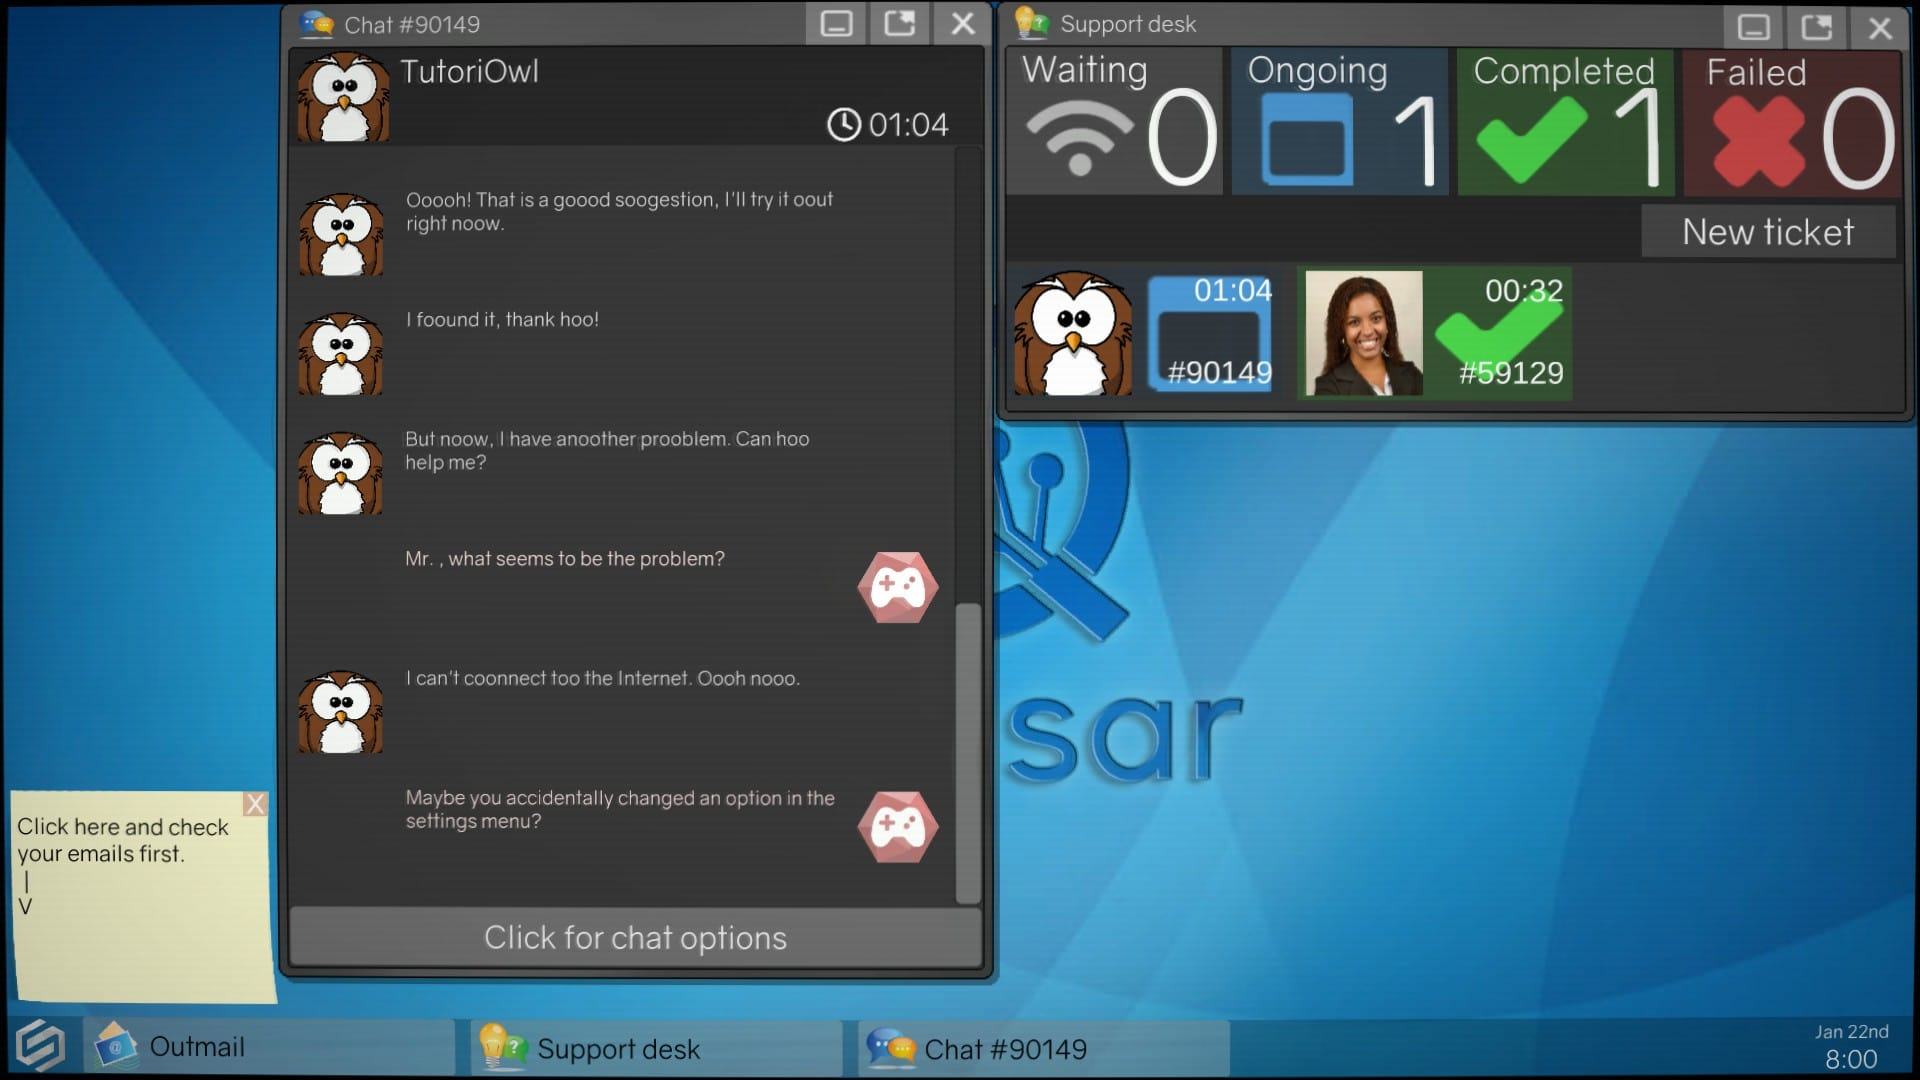
Task: Open Outmail from the taskbar
Action: coord(269,1047)
